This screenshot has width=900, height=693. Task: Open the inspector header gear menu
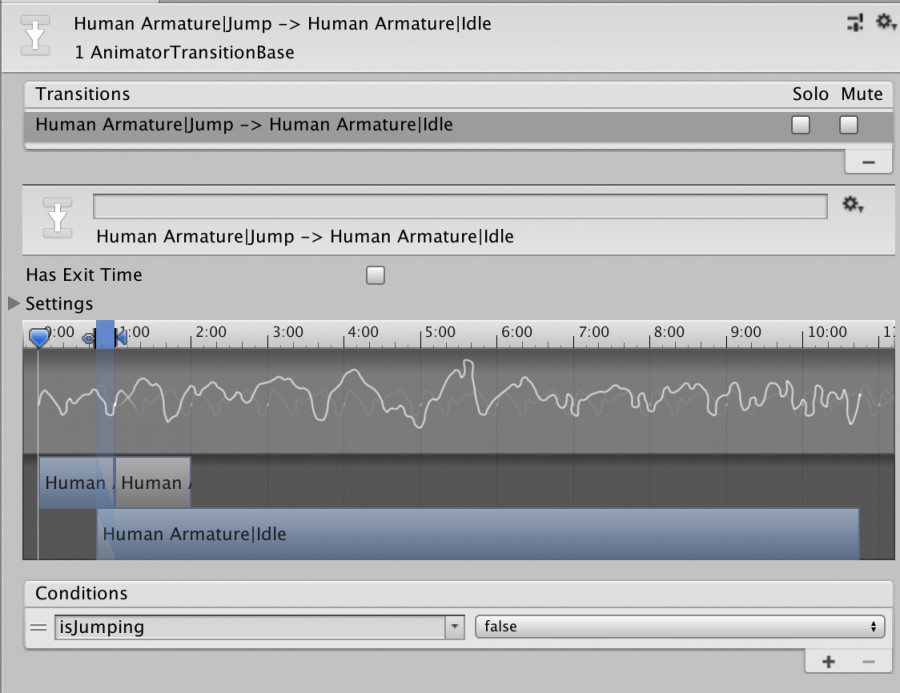point(886,22)
